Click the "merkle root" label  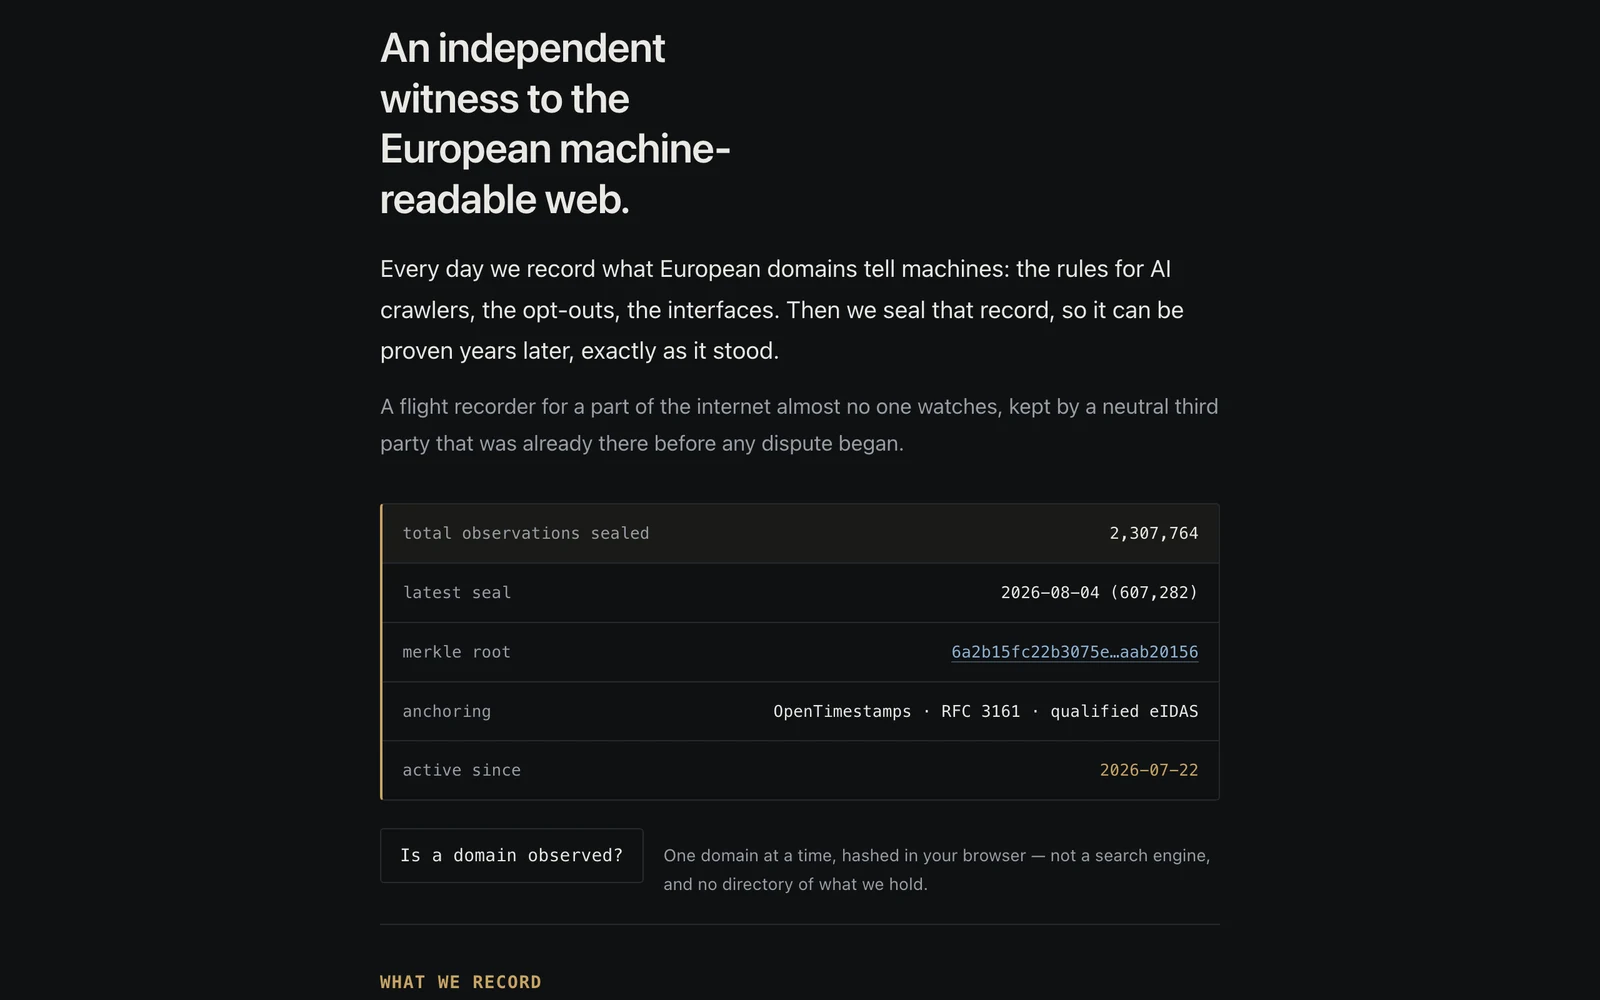456,652
